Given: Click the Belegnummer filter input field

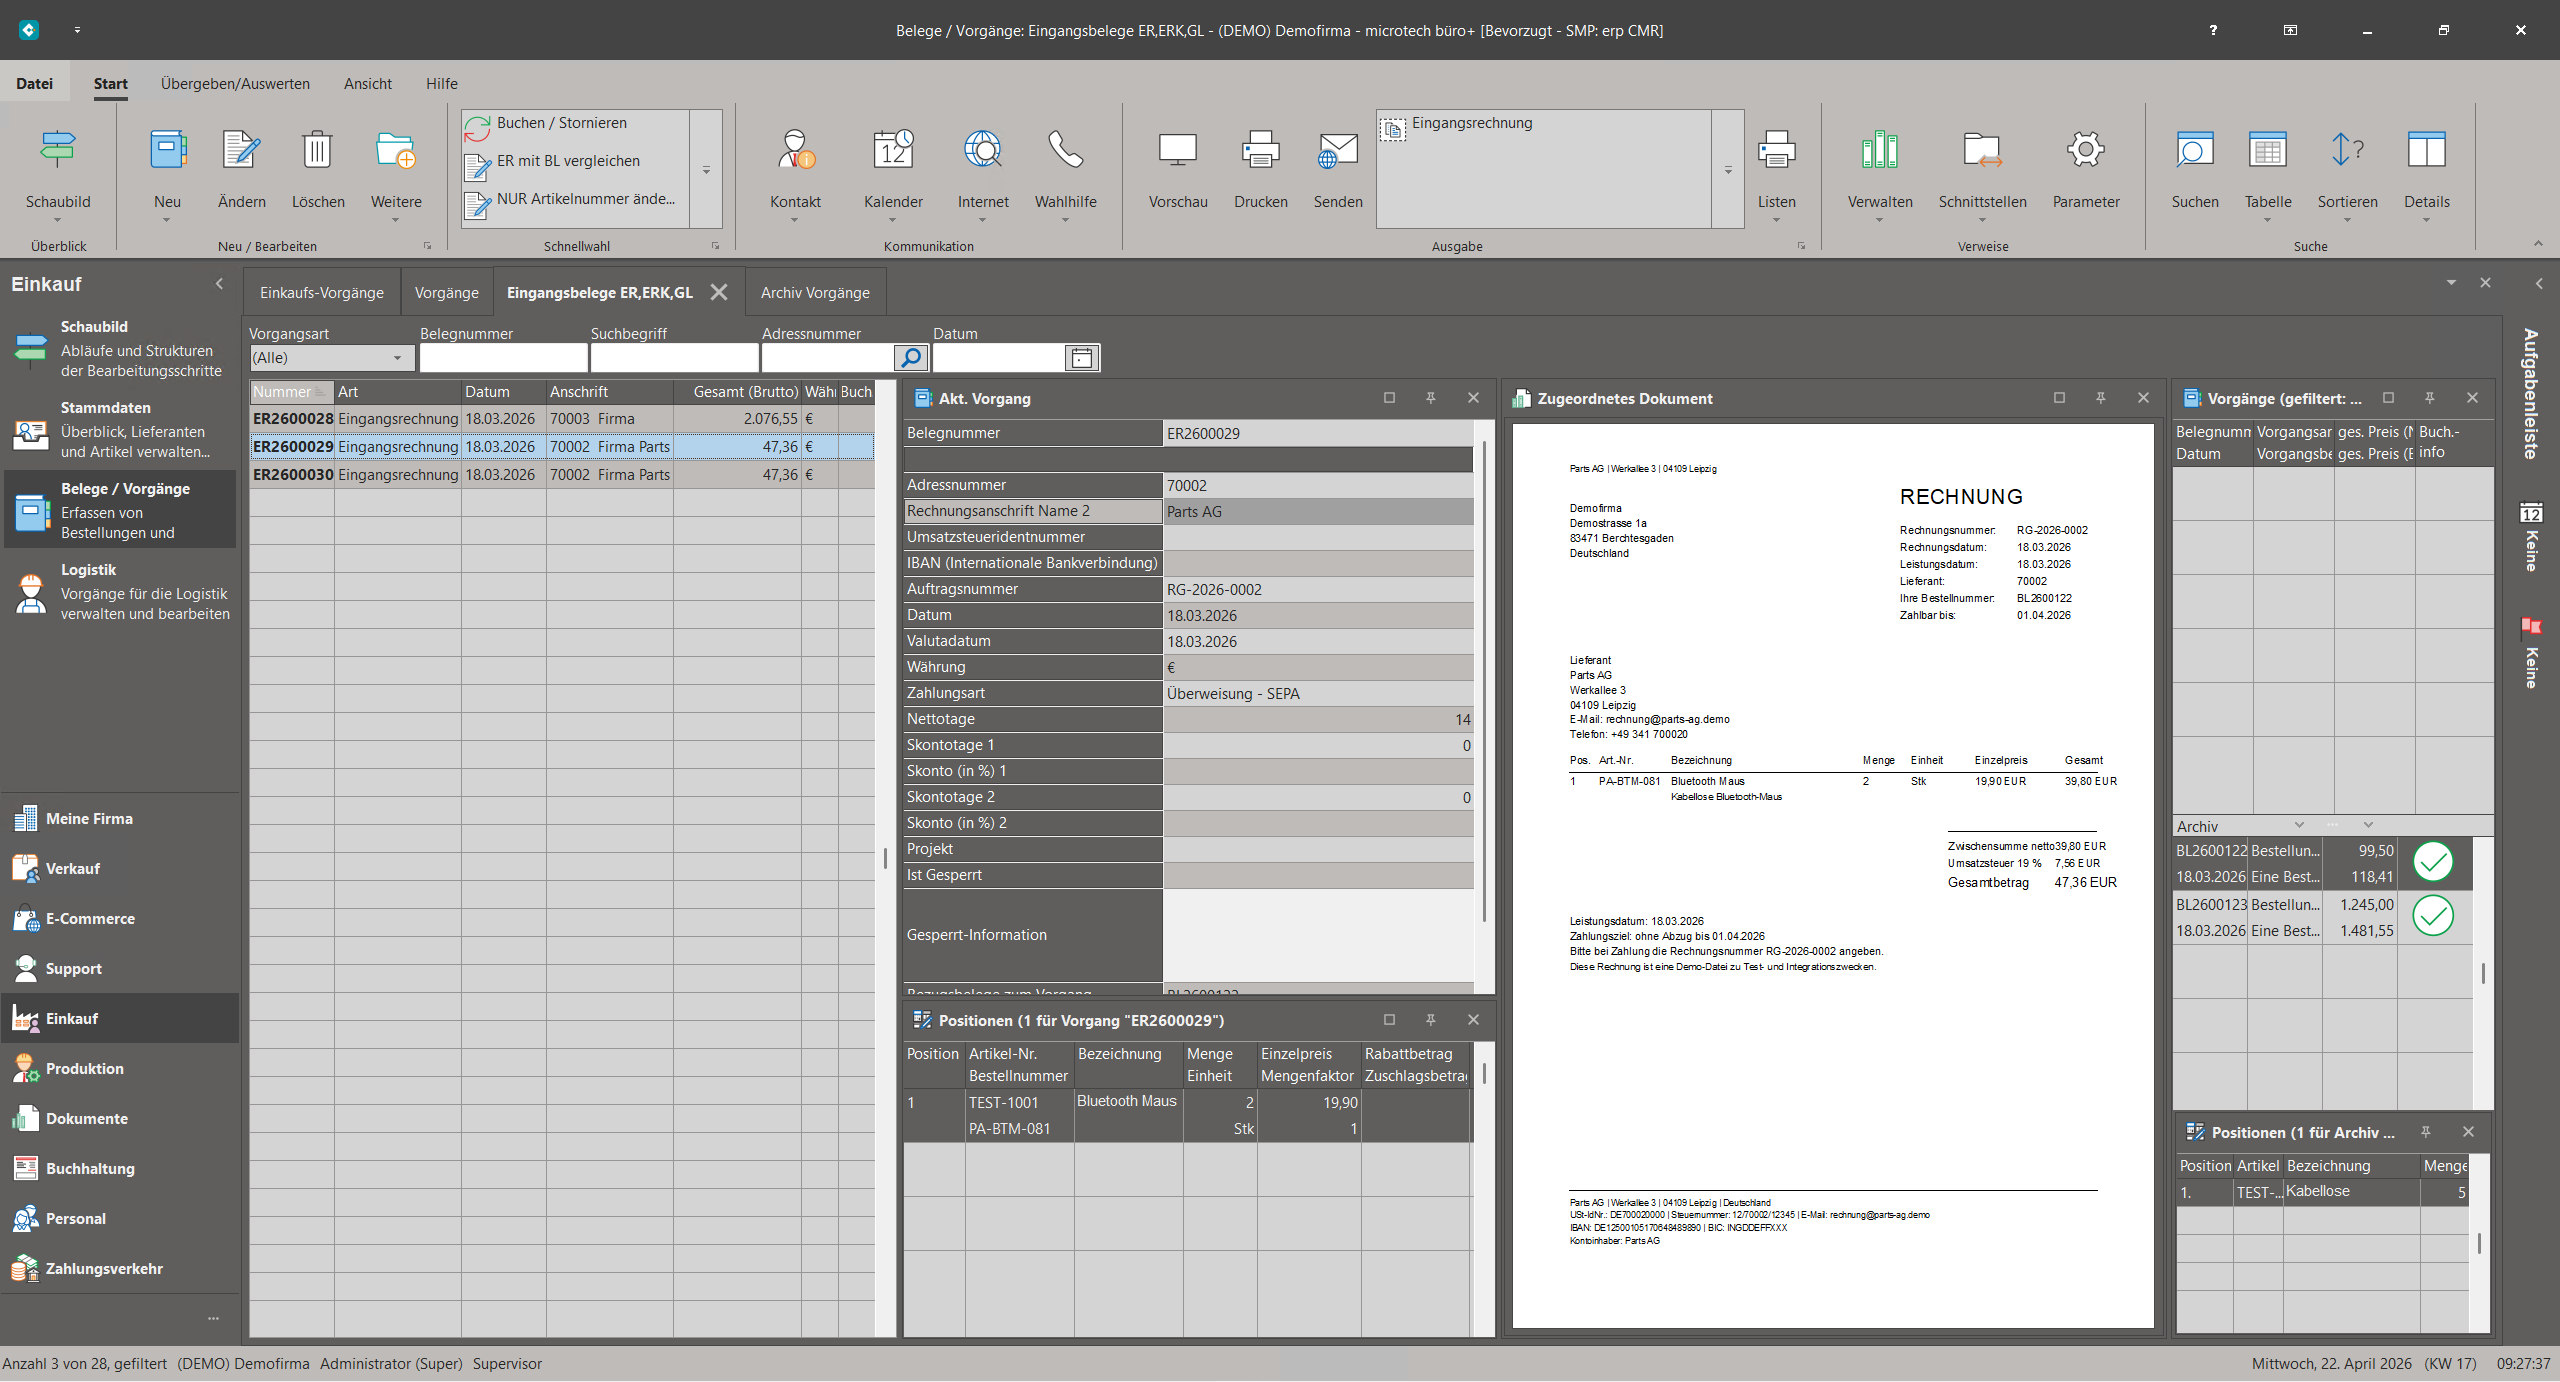Looking at the screenshot, I should coord(503,358).
